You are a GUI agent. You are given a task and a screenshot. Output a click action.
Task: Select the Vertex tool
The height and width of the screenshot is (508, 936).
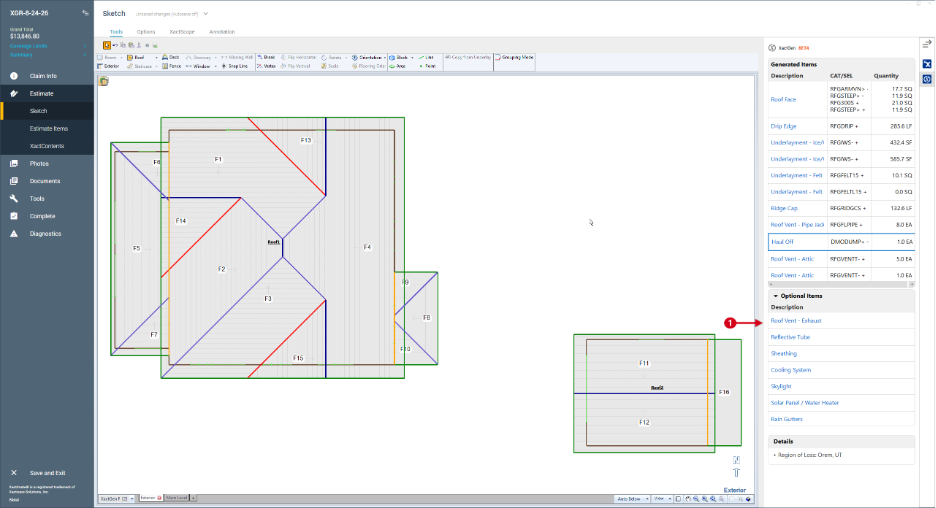(266, 66)
